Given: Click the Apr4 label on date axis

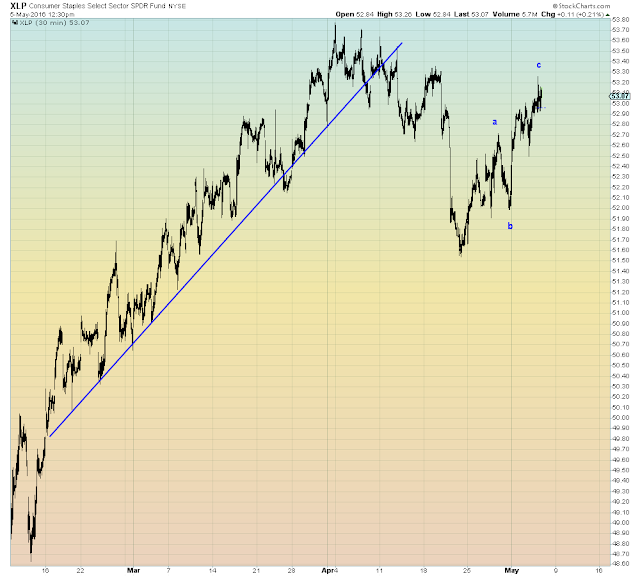Looking at the screenshot, I should [x=330, y=570].
